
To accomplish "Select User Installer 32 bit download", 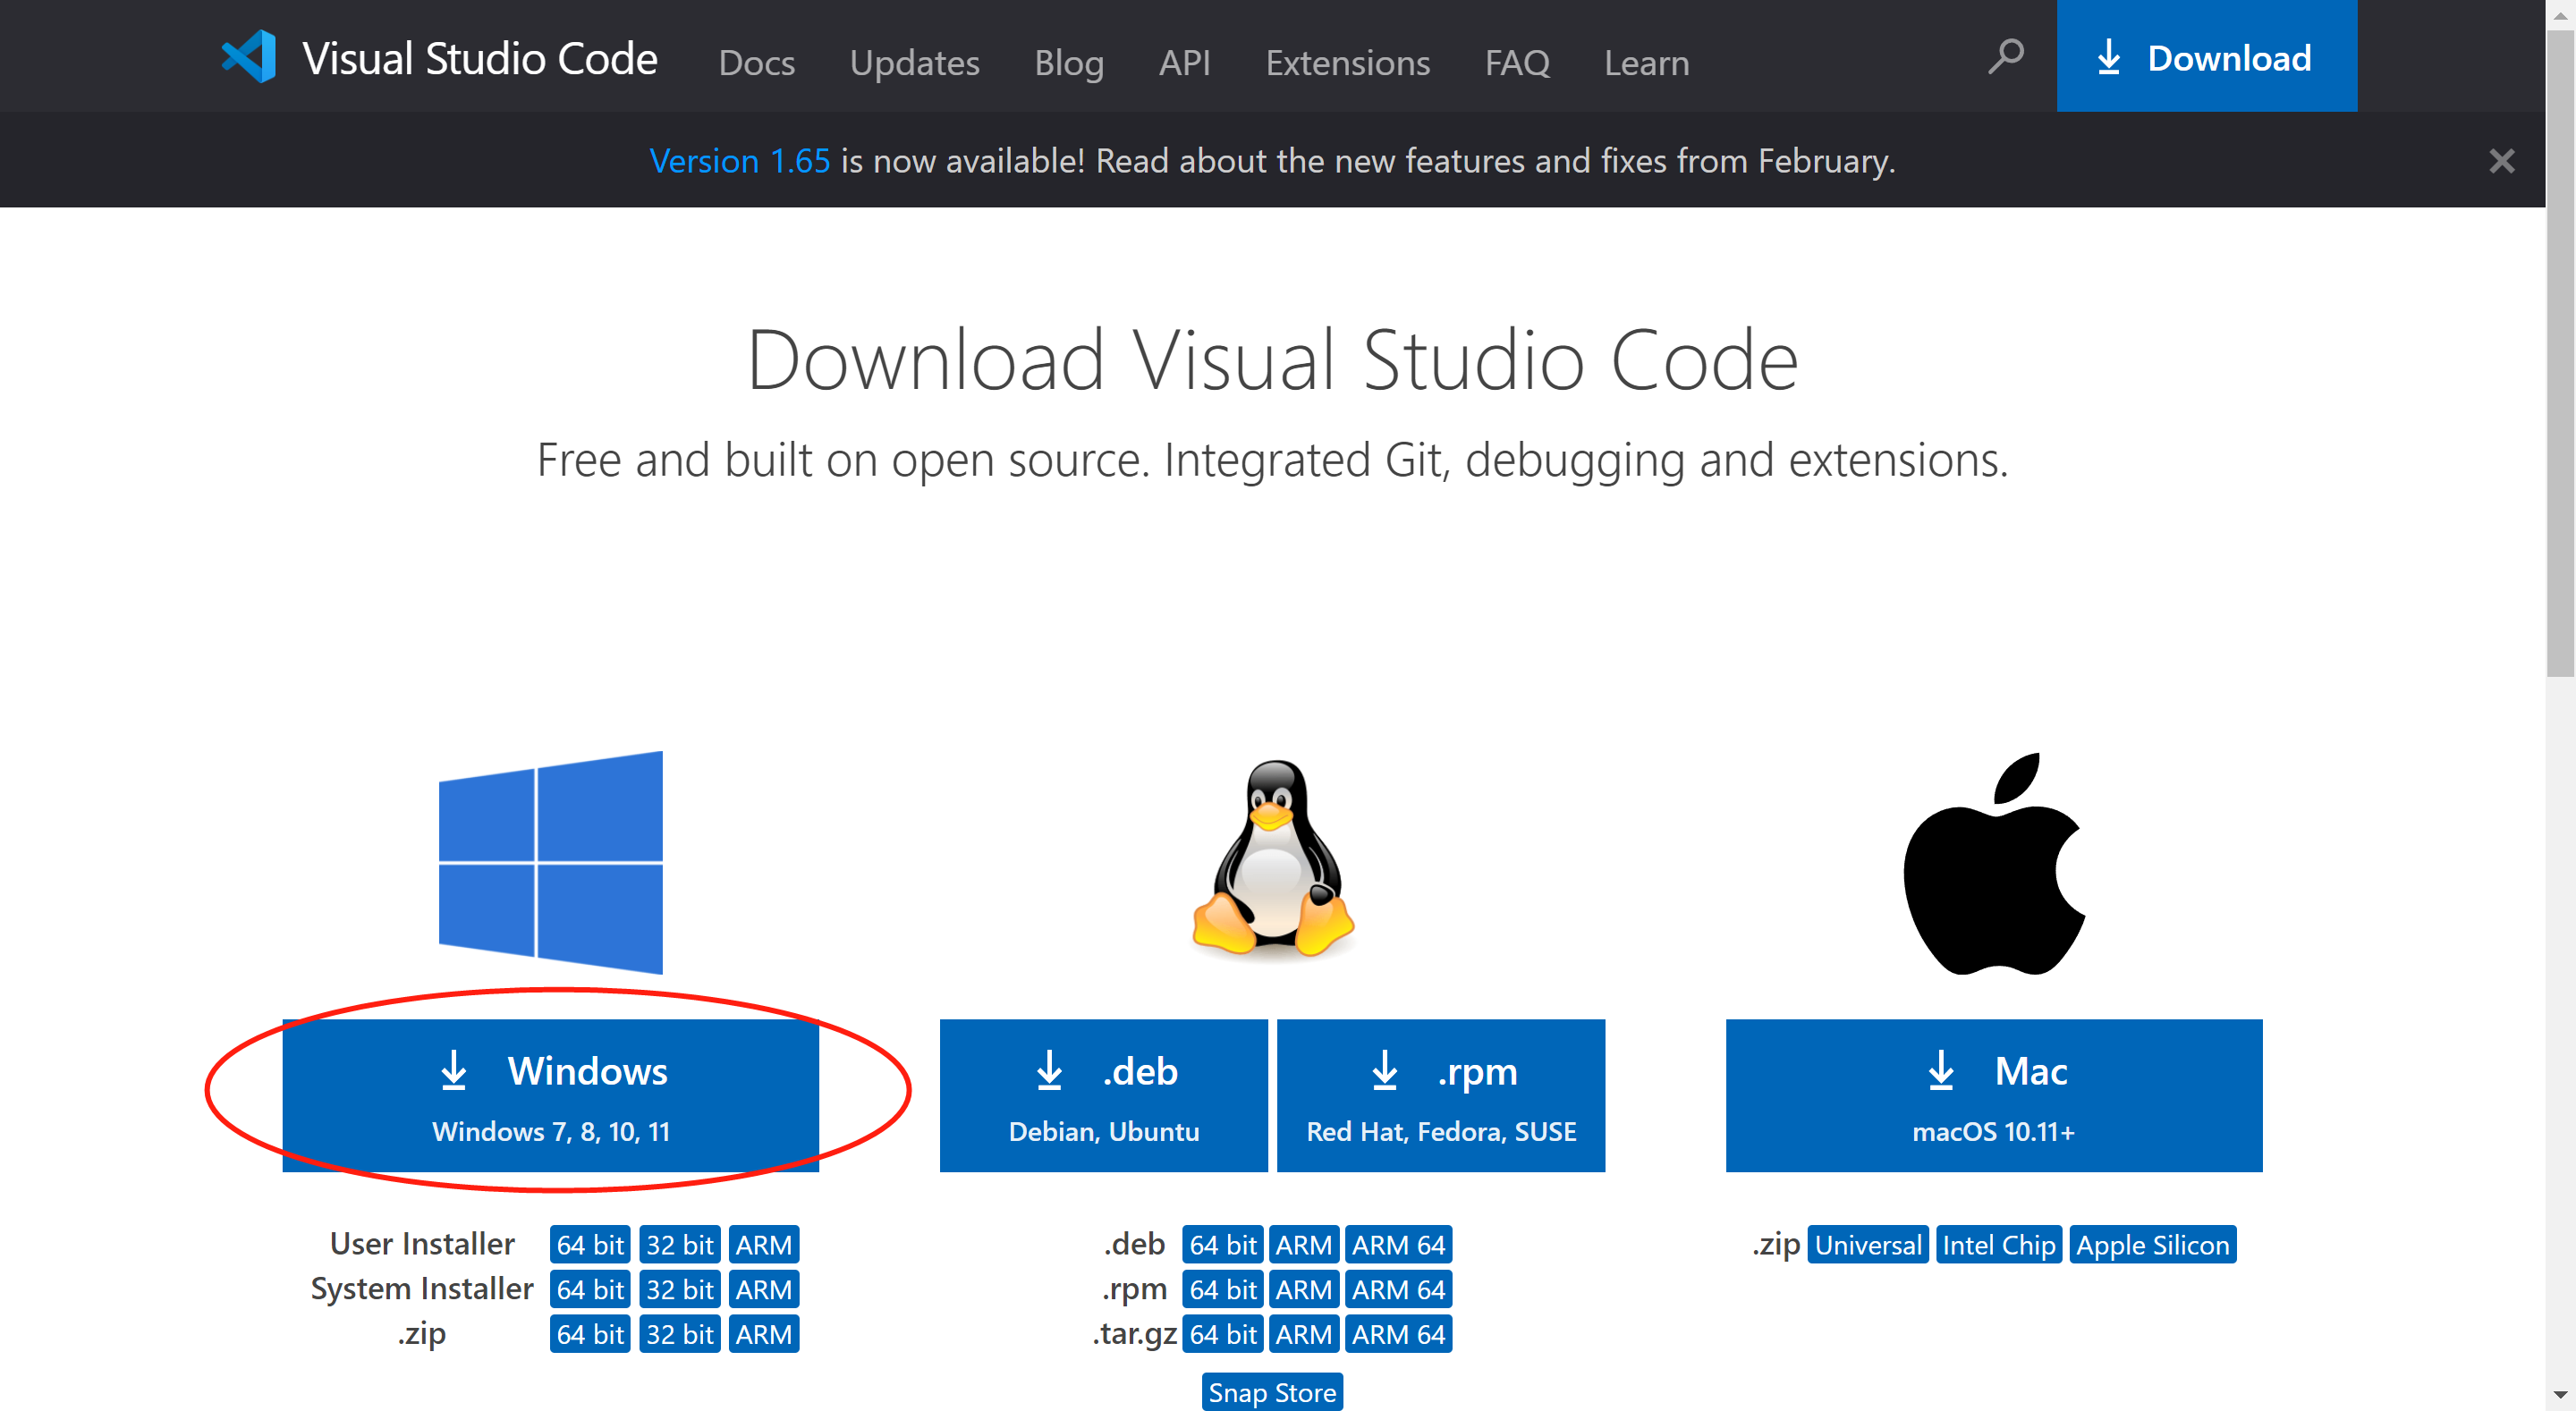I will click(680, 1245).
